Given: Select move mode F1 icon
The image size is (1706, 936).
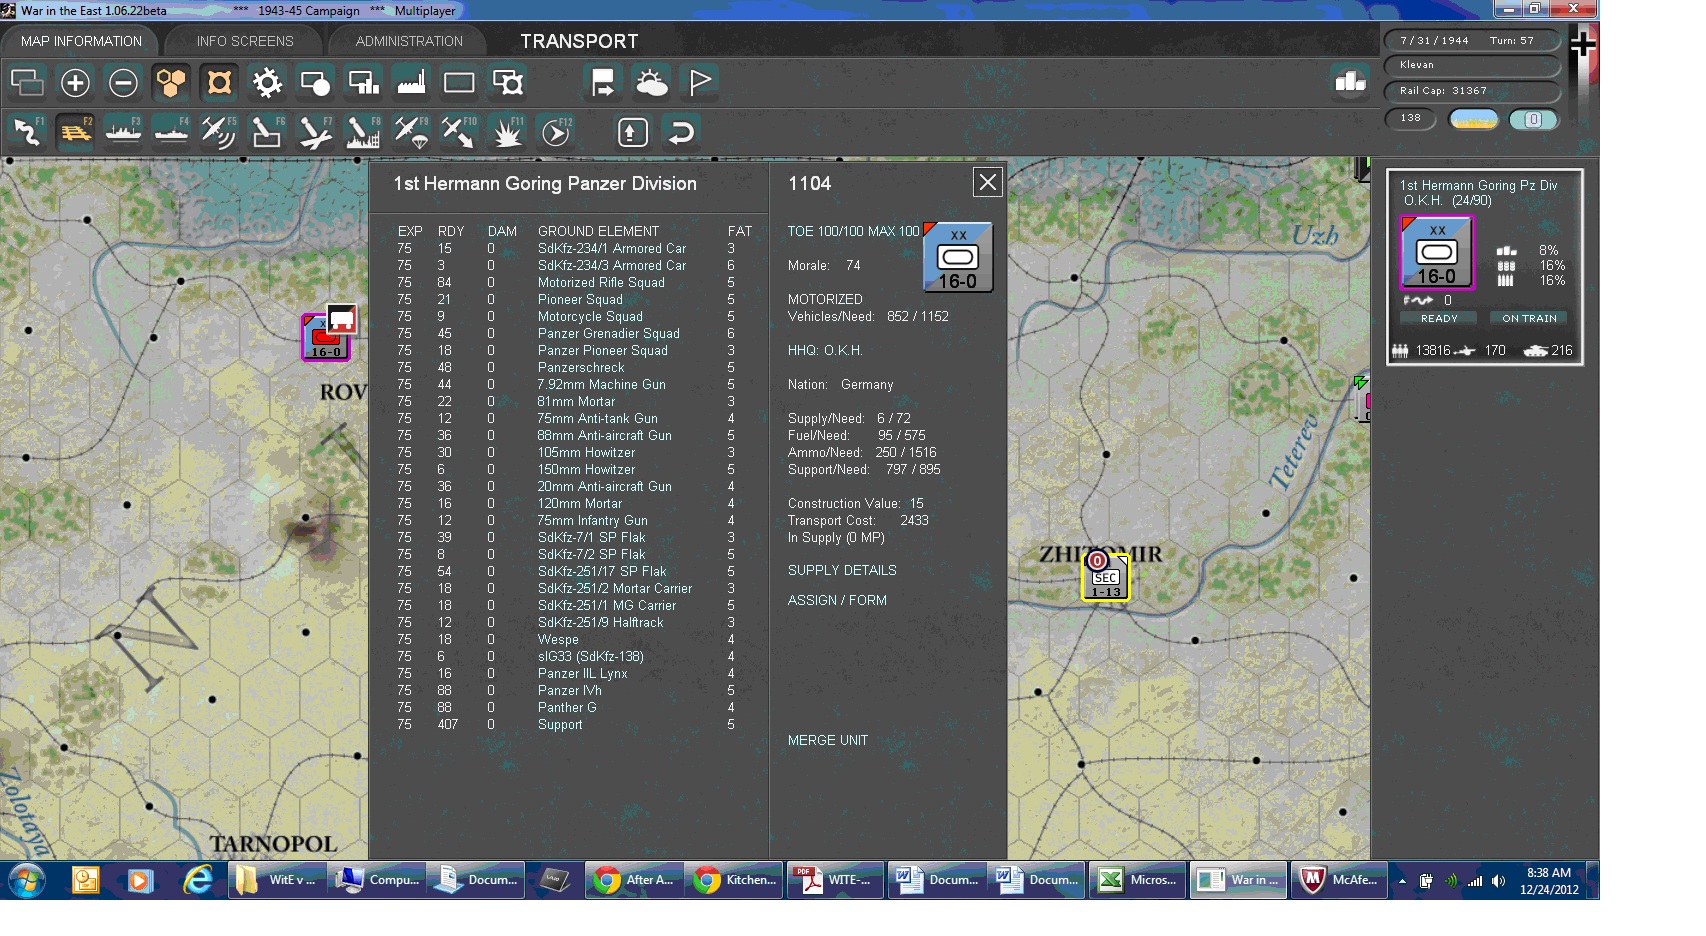Looking at the screenshot, I should (27, 132).
